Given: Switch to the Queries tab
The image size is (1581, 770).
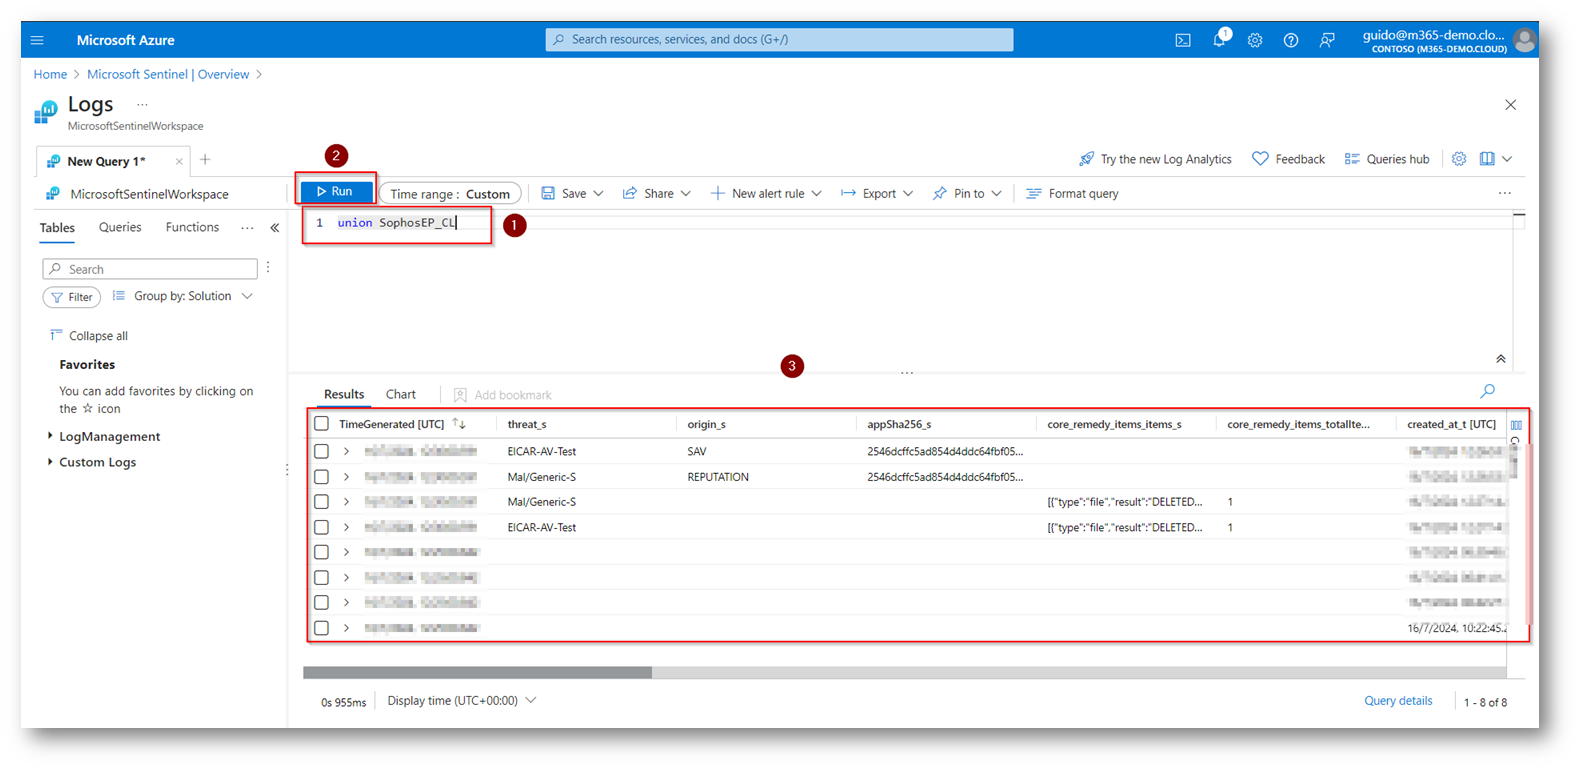Looking at the screenshot, I should 120,228.
